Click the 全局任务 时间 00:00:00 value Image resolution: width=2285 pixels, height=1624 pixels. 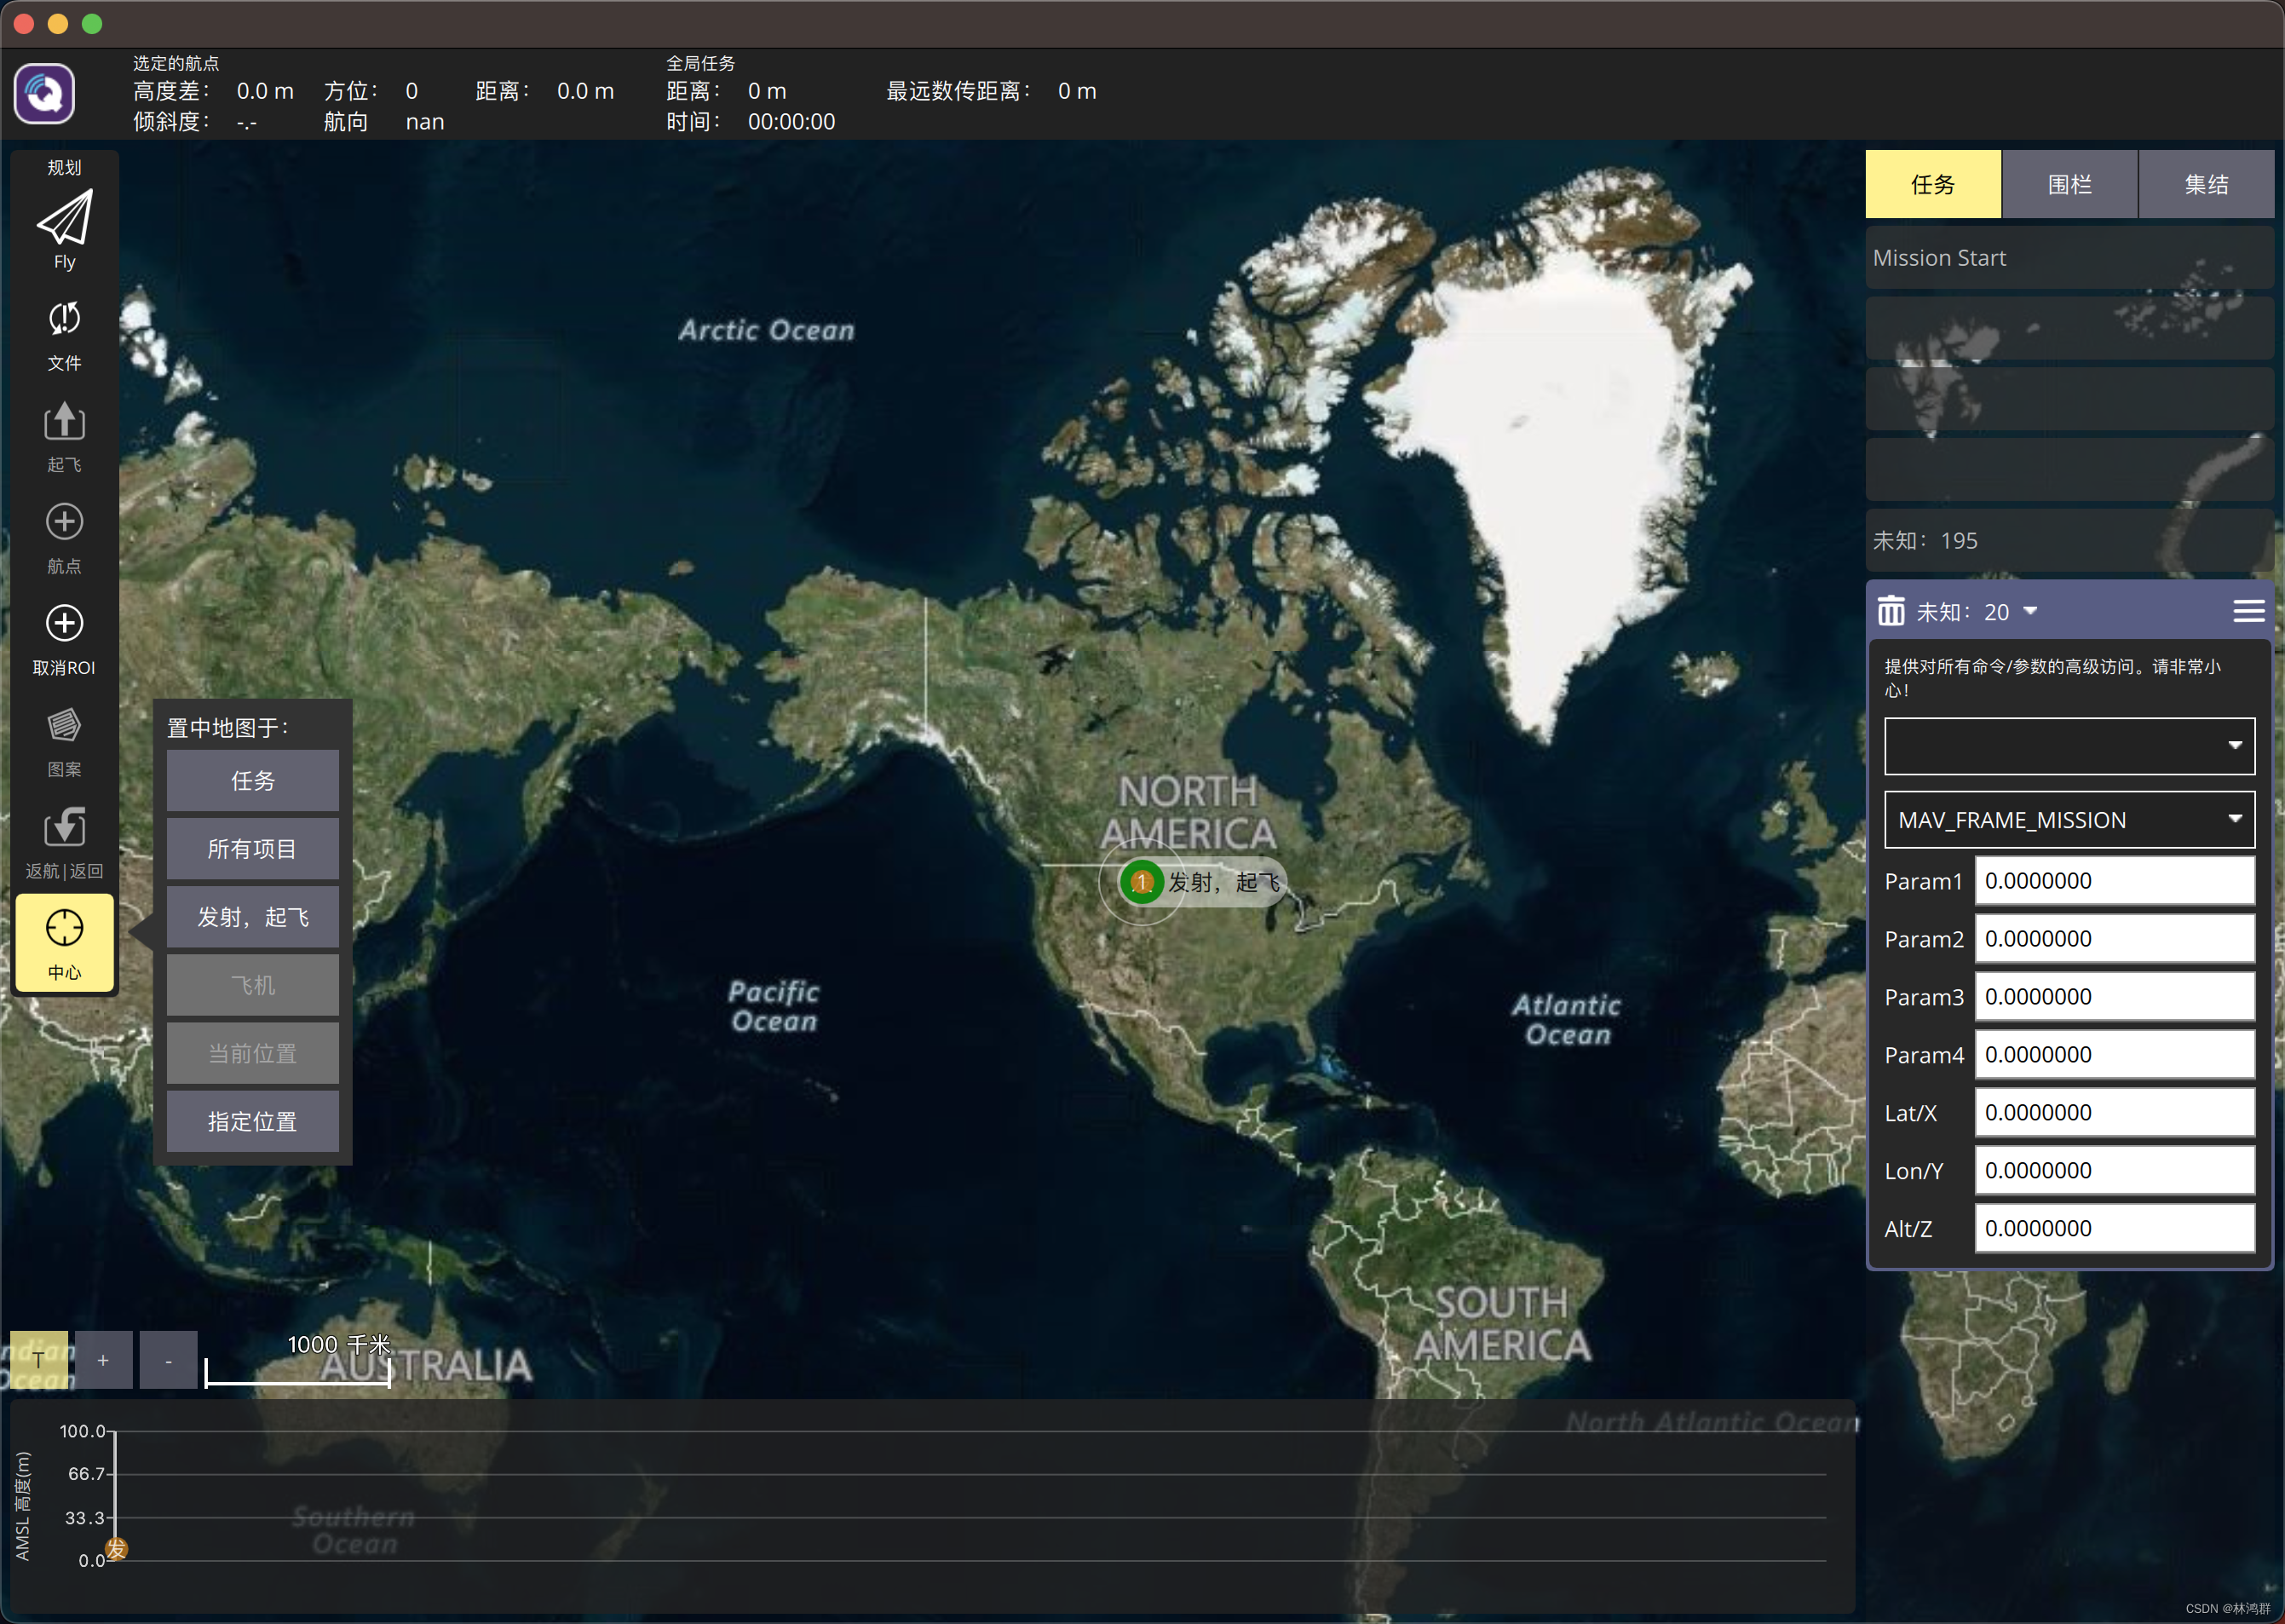791,122
